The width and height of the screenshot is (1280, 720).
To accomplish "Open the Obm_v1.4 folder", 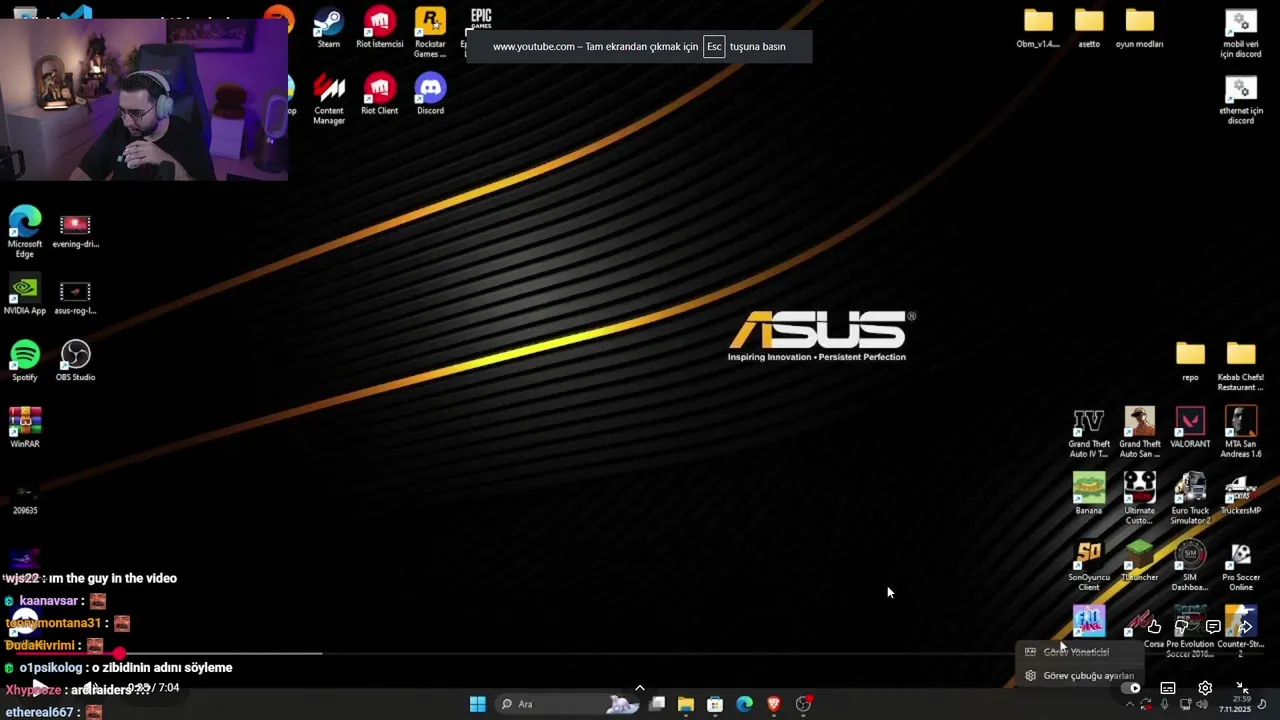I will click(x=1038, y=28).
